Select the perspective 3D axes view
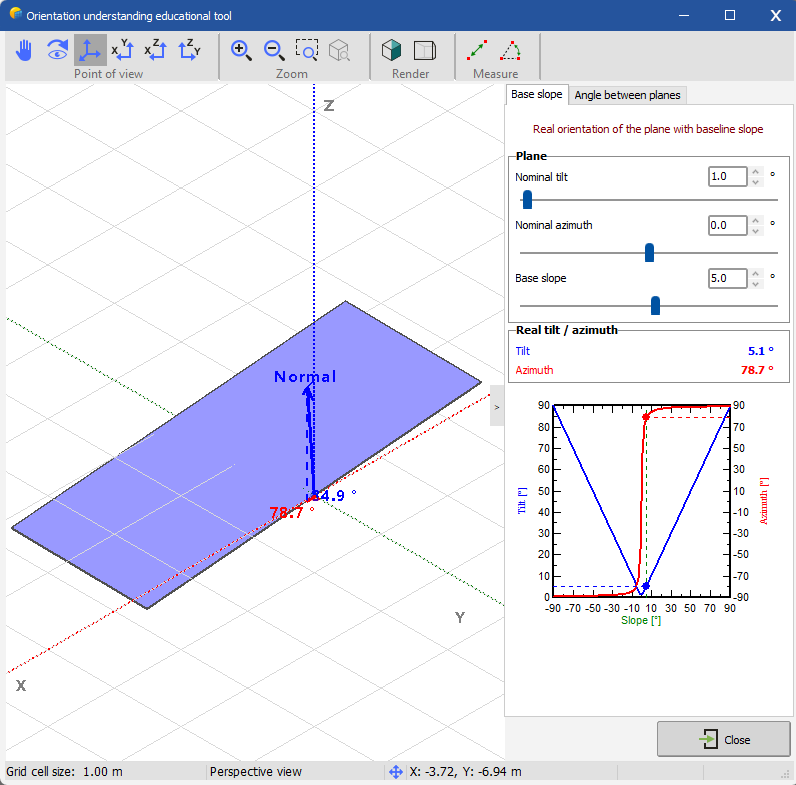The height and width of the screenshot is (785, 796). pos(90,50)
